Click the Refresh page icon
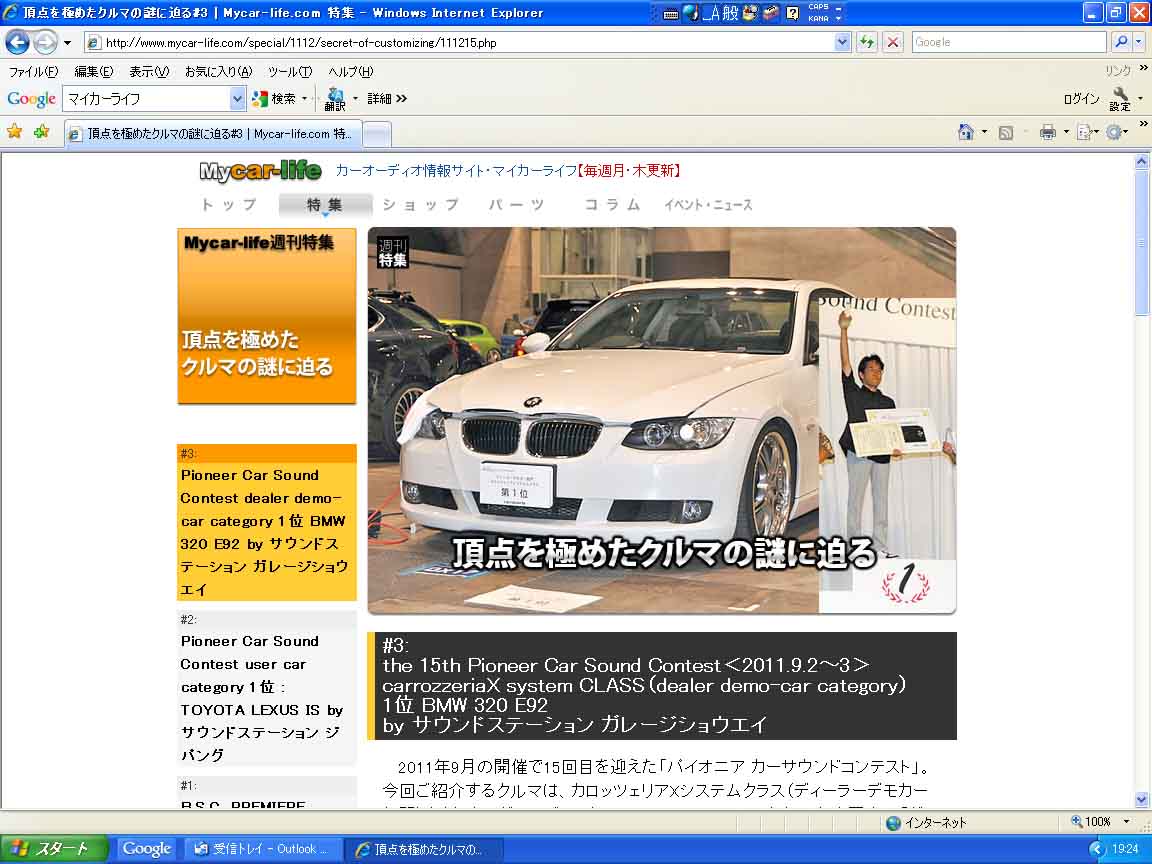 click(x=866, y=42)
